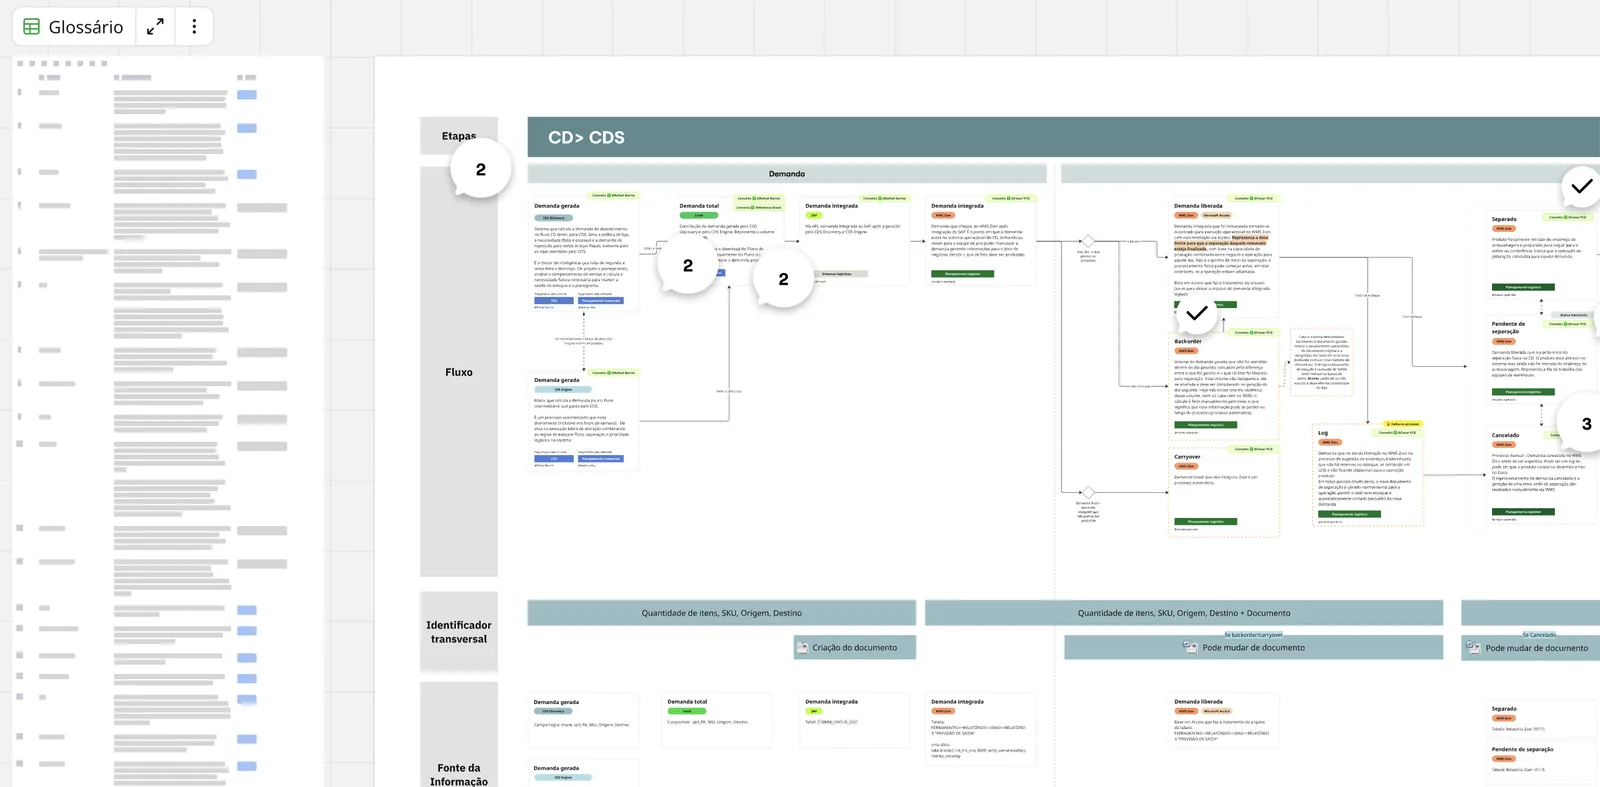Click the Carryover card title

1187,457
